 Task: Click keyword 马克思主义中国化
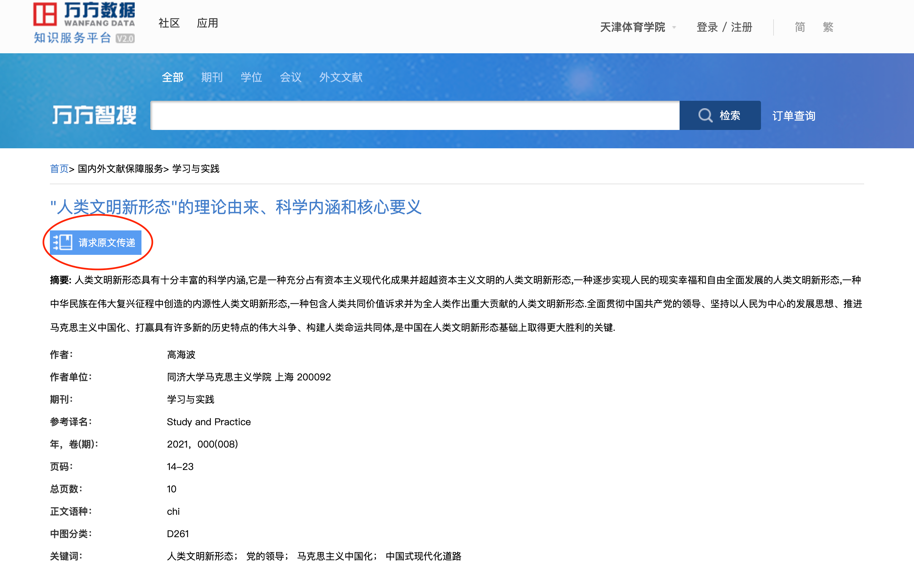point(335,556)
